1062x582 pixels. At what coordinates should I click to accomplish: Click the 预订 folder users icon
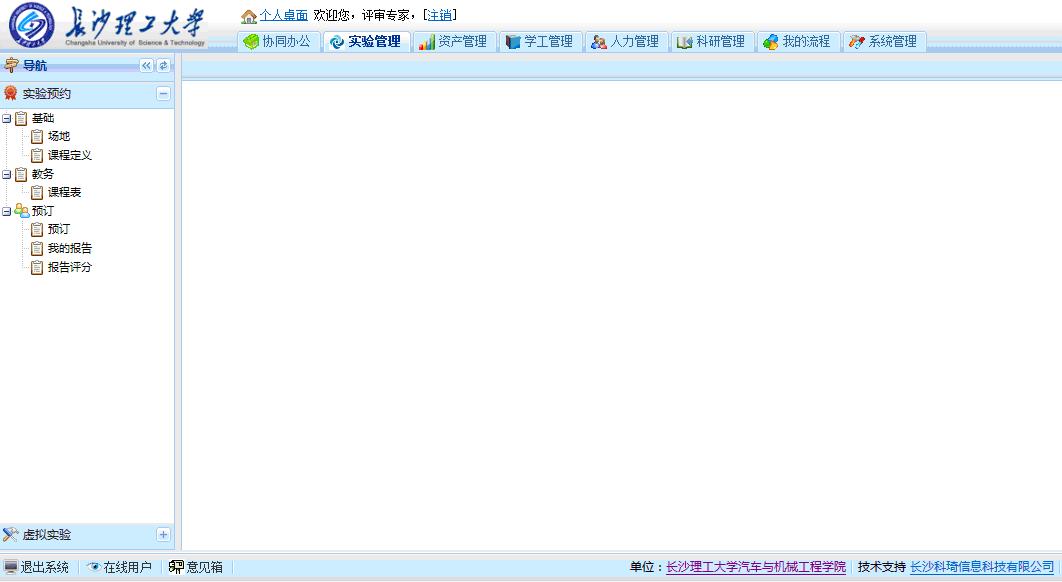[21, 211]
